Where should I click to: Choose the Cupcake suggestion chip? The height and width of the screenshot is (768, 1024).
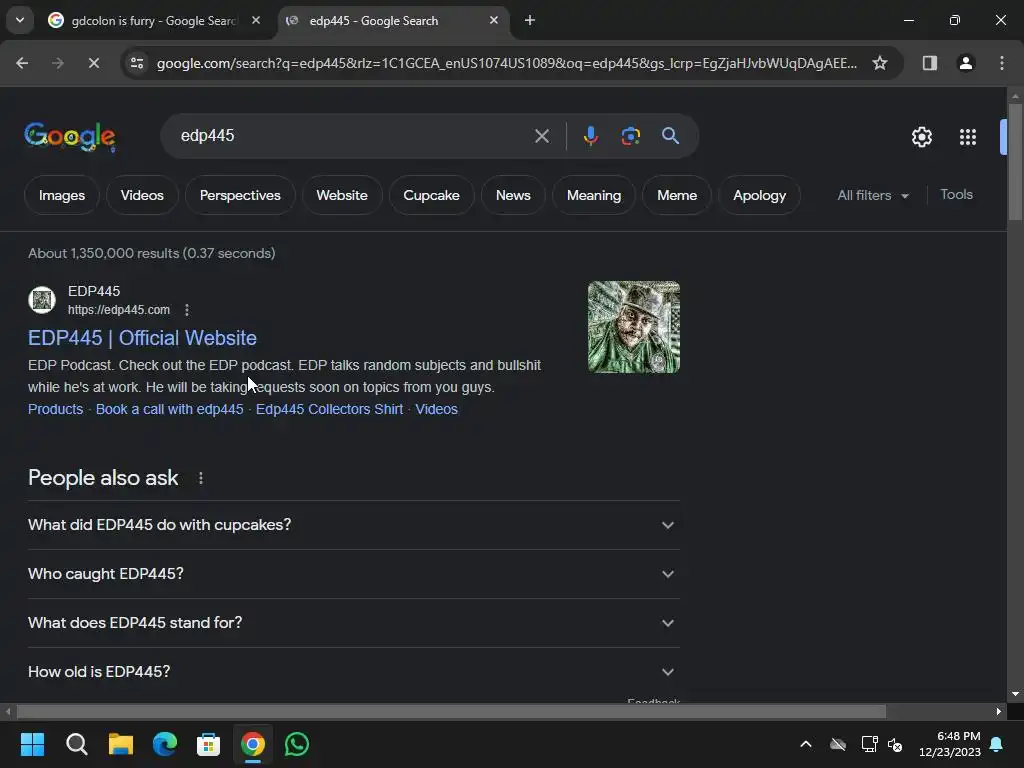pos(431,195)
